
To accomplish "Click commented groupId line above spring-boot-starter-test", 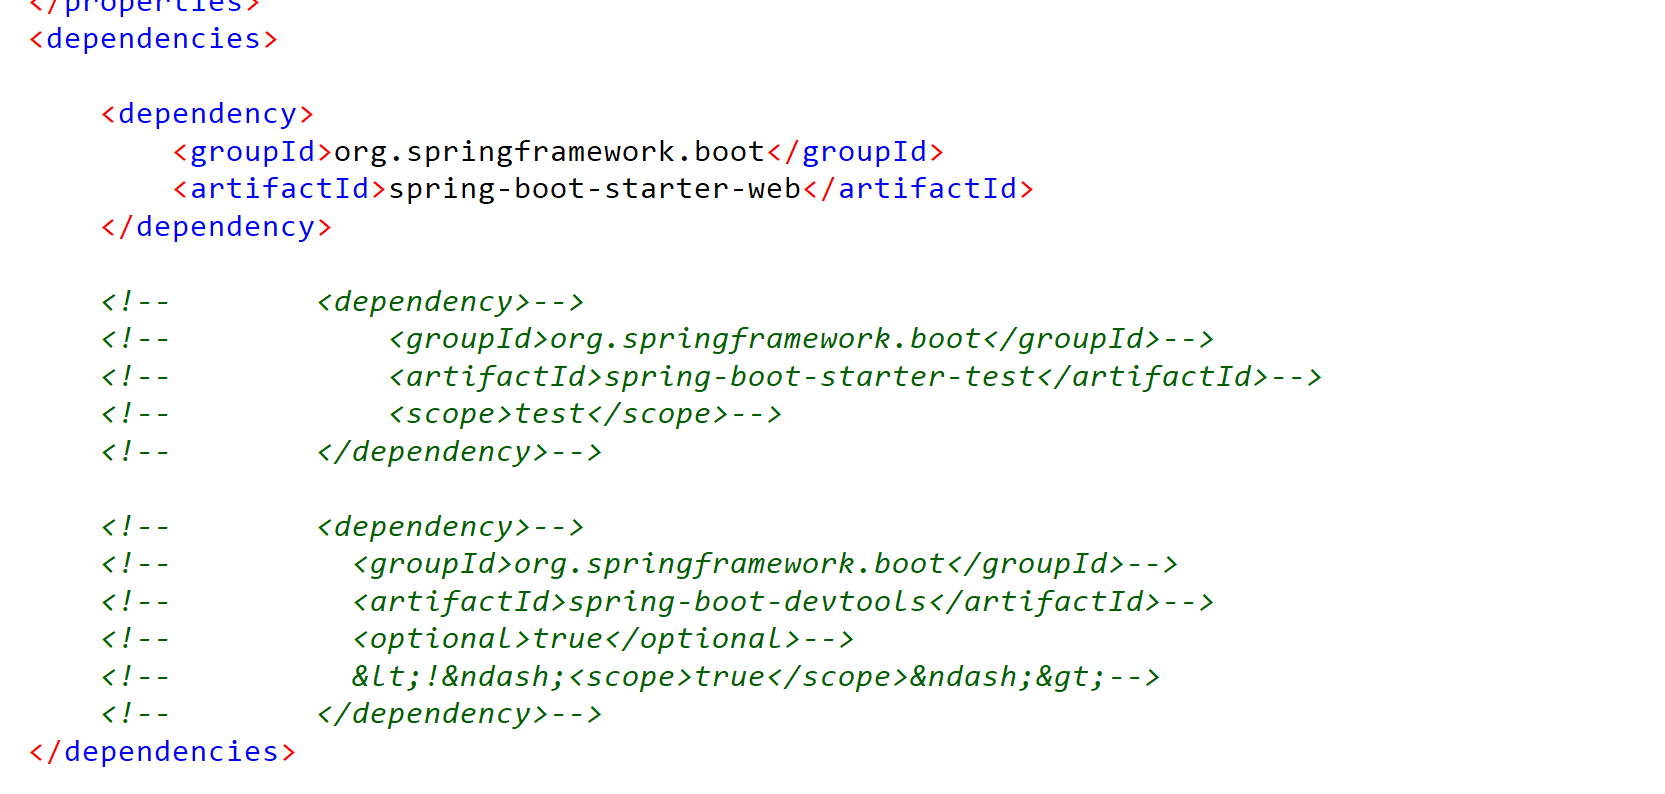I will click(x=800, y=339).
